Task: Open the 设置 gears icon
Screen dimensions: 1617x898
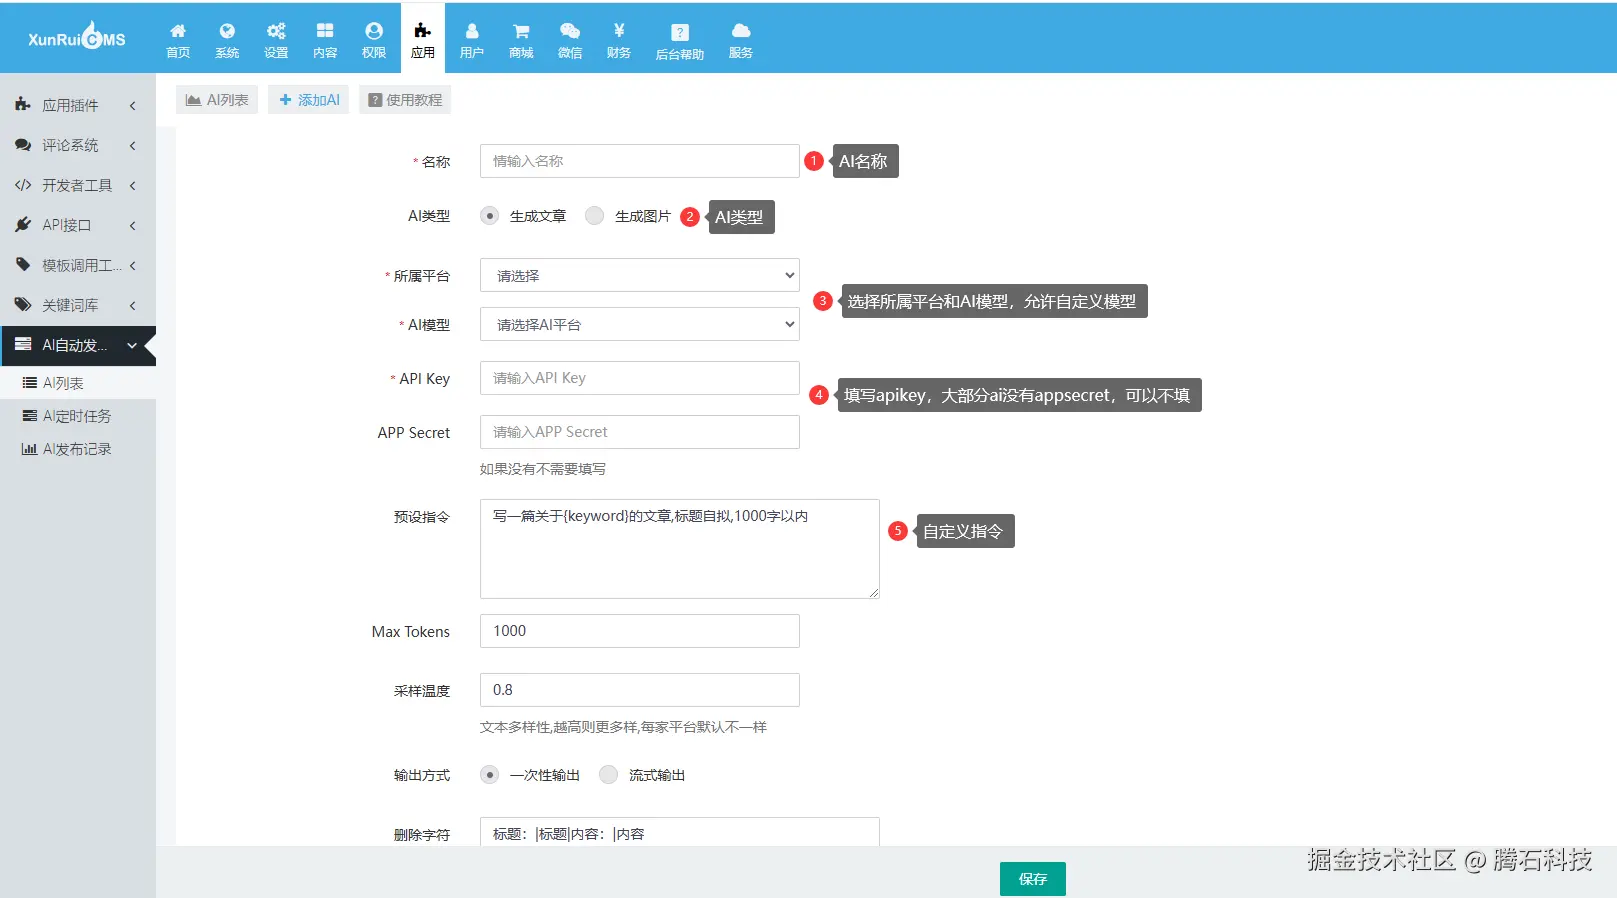Action: [276, 31]
